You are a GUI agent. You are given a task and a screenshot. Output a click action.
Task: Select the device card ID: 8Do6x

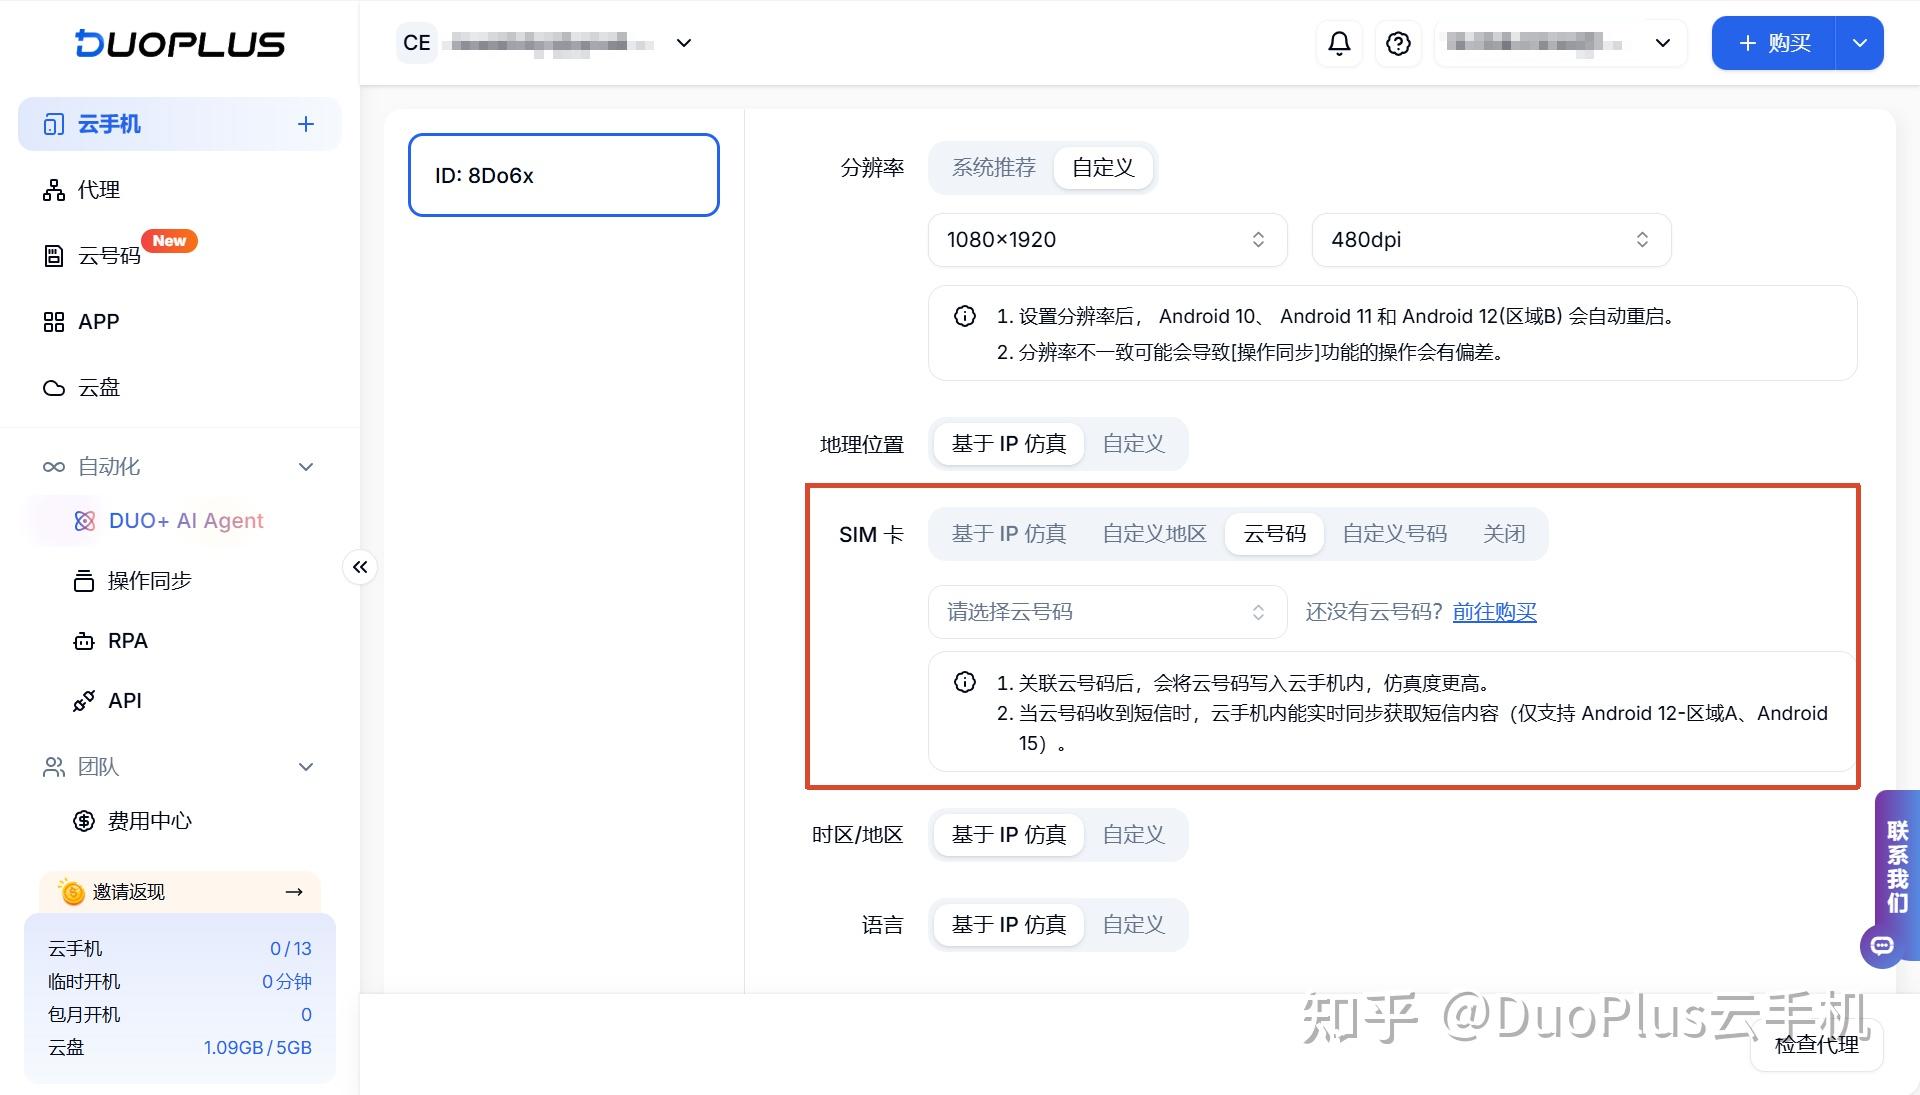(564, 175)
